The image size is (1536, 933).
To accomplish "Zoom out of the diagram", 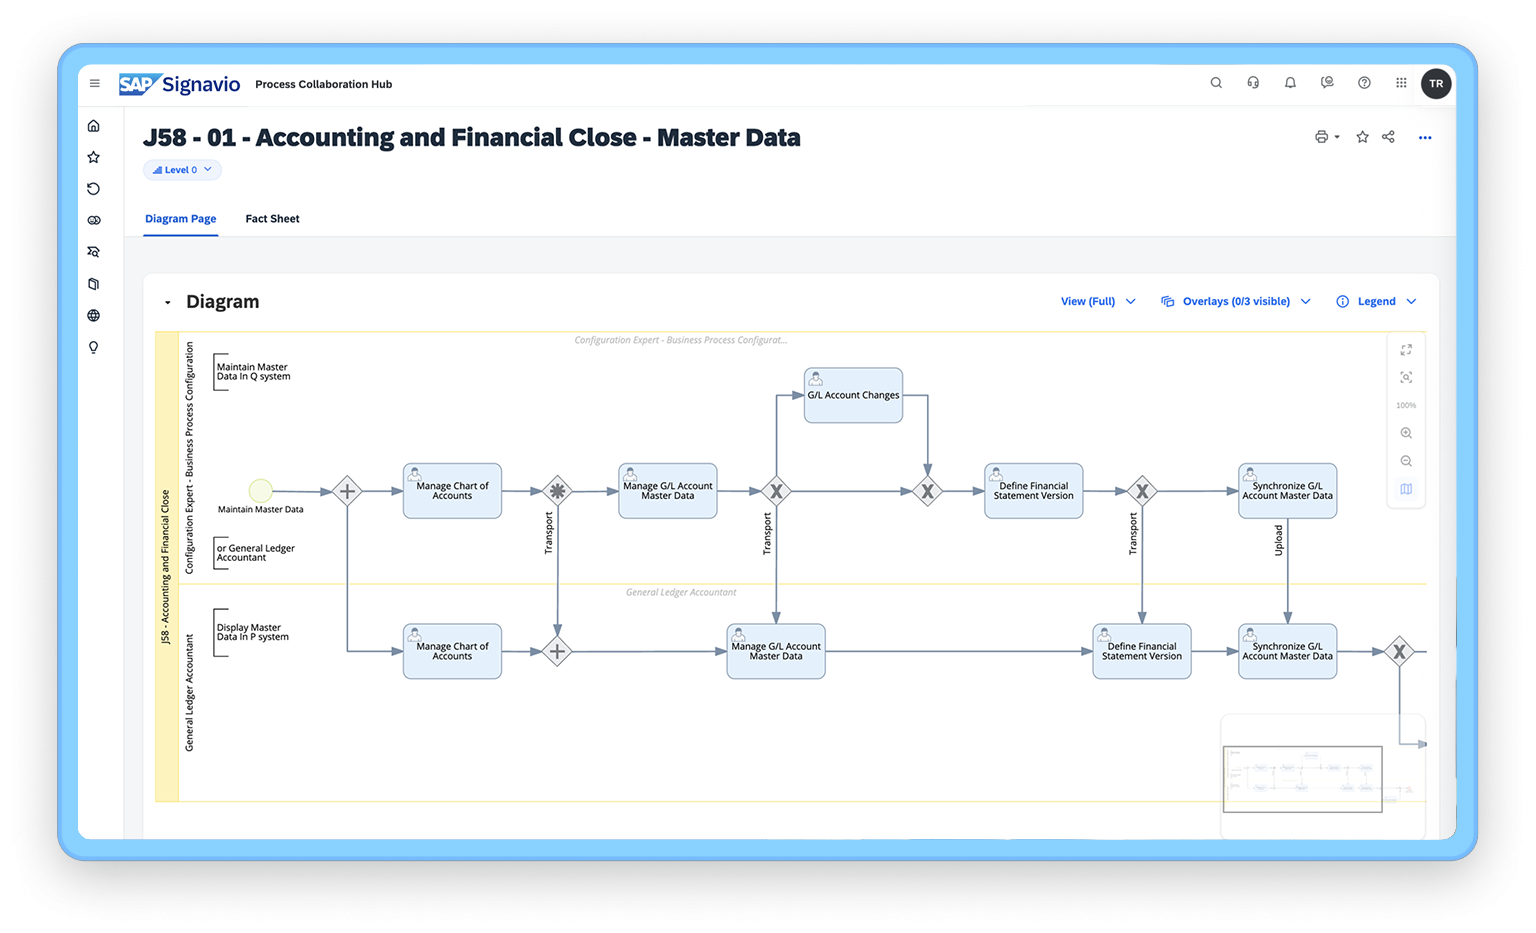I will [x=1406, y=460].
